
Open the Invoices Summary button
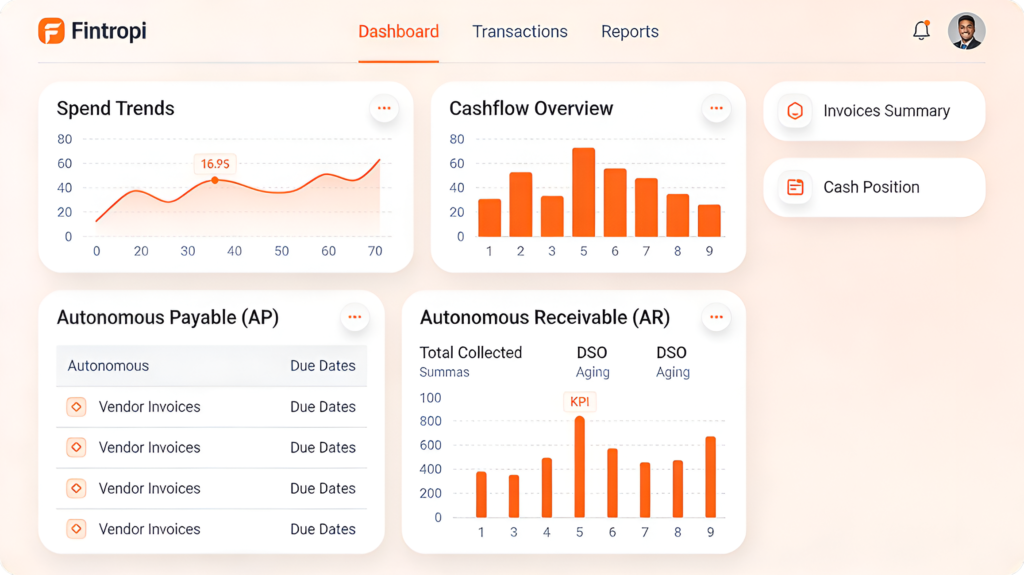[x=874, y=111]
